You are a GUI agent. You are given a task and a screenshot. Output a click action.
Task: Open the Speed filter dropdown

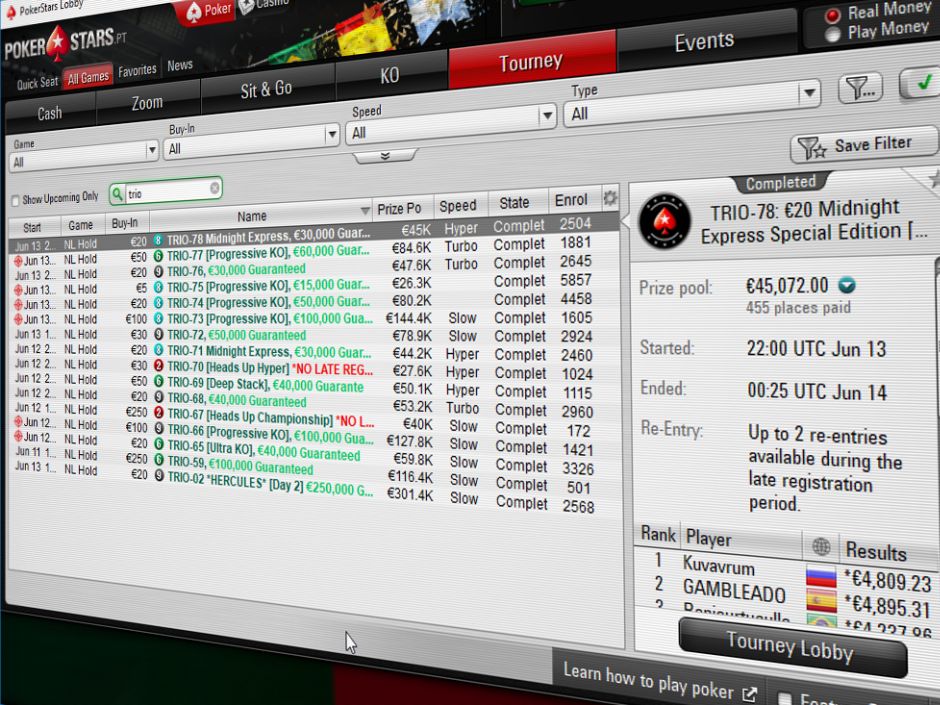tap(451, 126)
